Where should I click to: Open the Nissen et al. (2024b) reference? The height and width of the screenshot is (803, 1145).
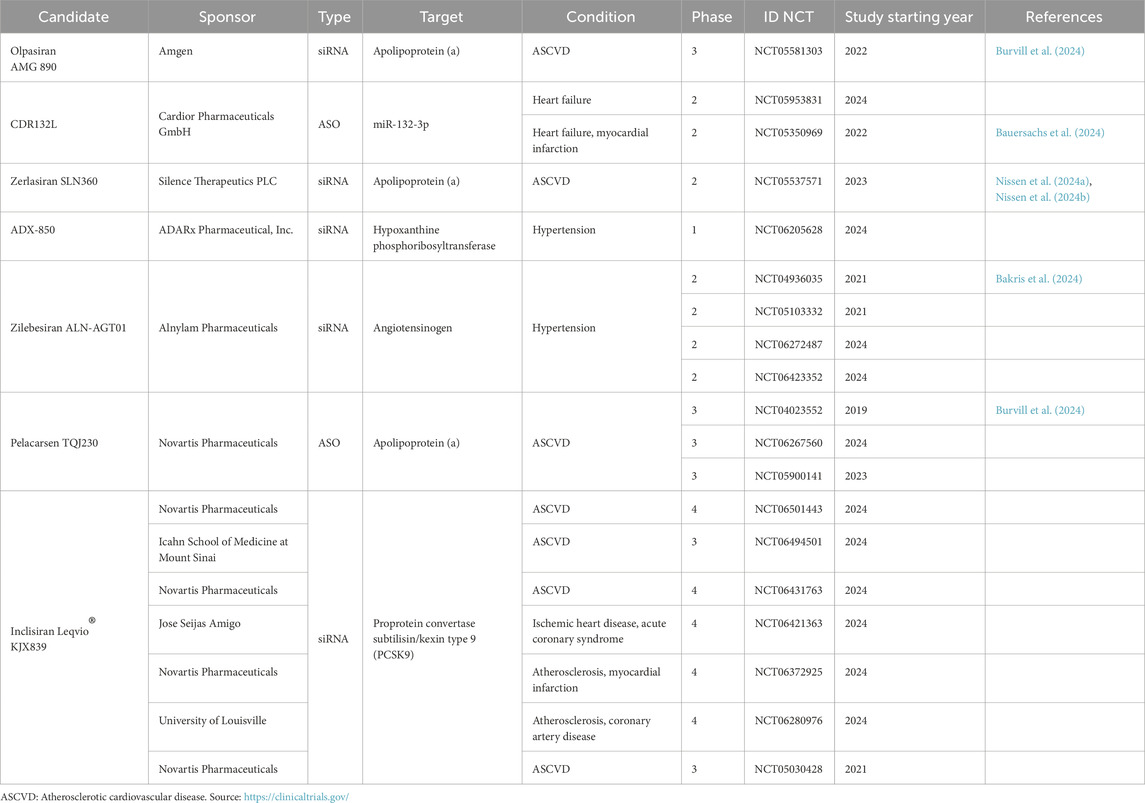1043,197
